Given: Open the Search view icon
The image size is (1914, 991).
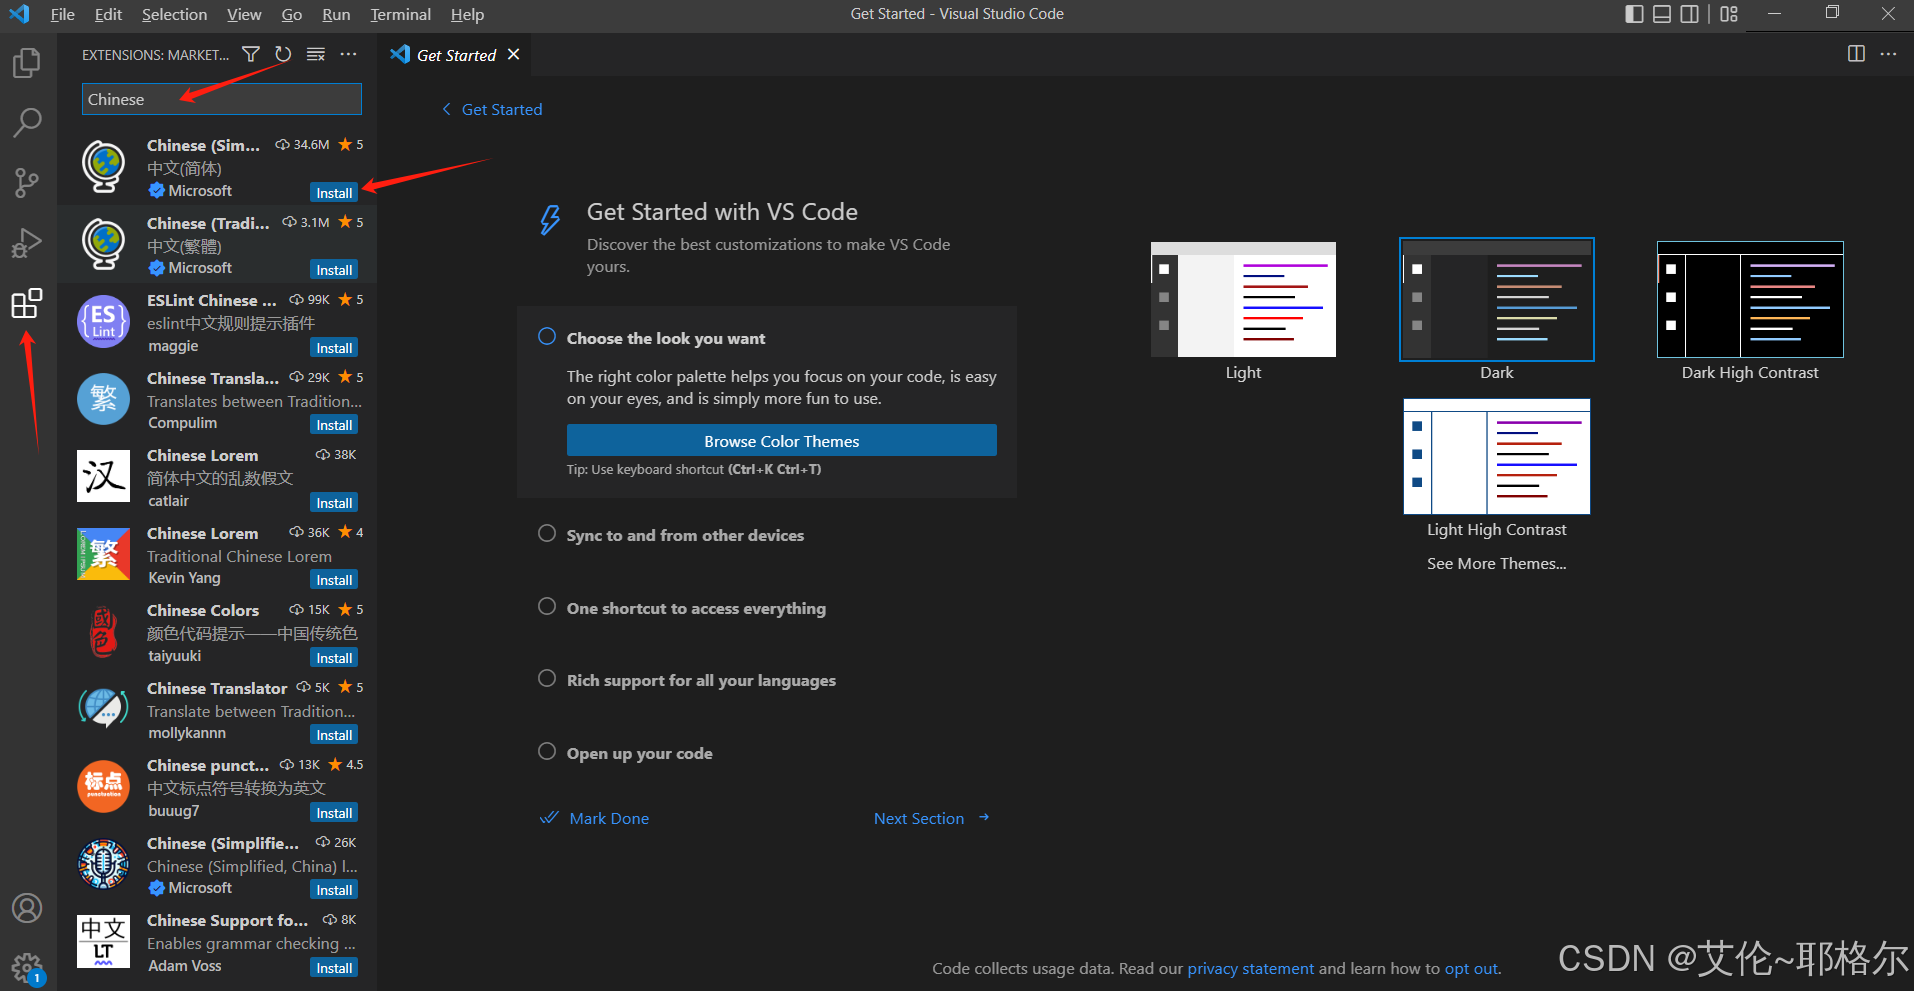Looking at the screenshot, I should tap(27, 123).
